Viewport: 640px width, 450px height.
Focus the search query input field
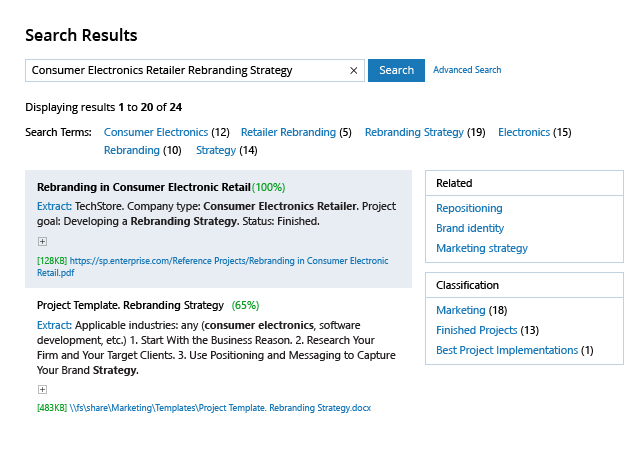coord(185,71)
